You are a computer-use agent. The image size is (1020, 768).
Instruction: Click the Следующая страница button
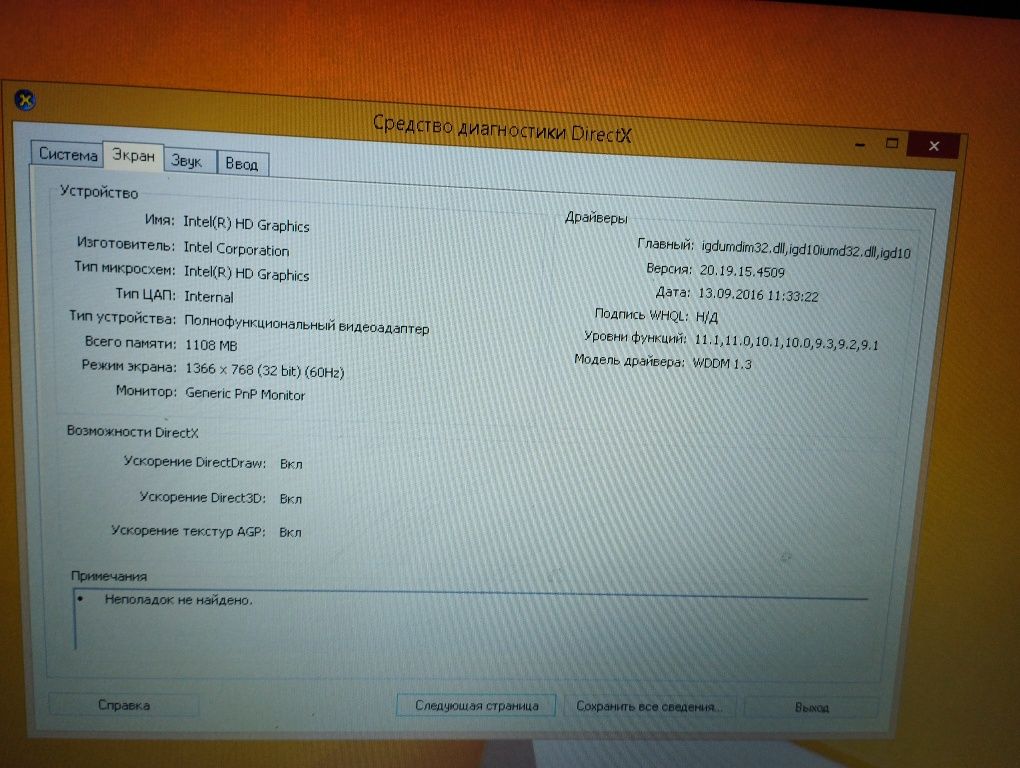(x=477, y=706)
